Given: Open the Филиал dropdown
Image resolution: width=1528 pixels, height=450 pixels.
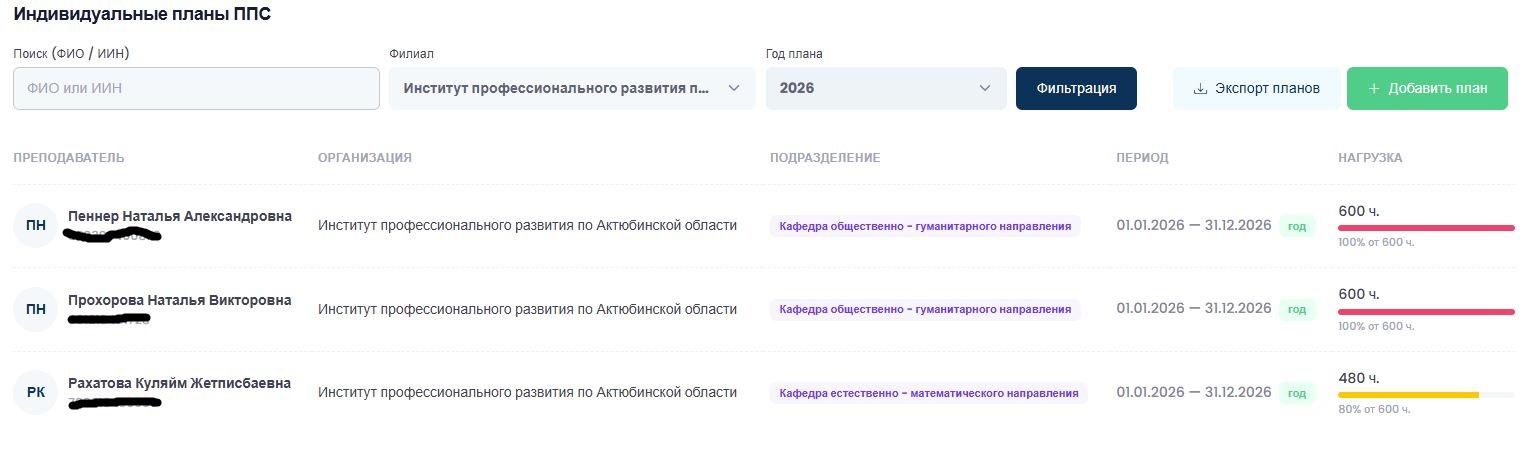Looking at the screenshot, I should pos(572,88).
